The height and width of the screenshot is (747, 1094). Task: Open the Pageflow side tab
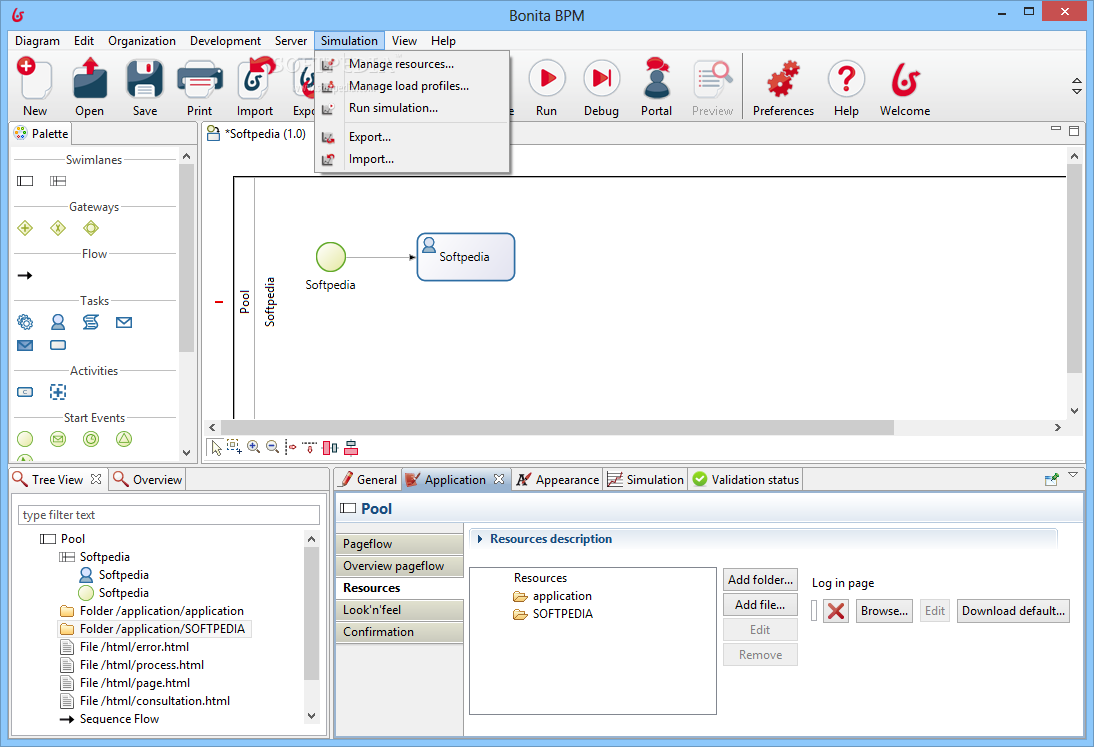(x=400, y=544)
